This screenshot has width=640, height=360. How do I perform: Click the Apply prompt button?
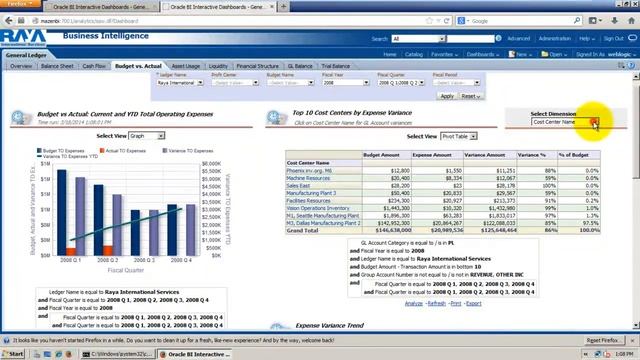tap(447, 96)
